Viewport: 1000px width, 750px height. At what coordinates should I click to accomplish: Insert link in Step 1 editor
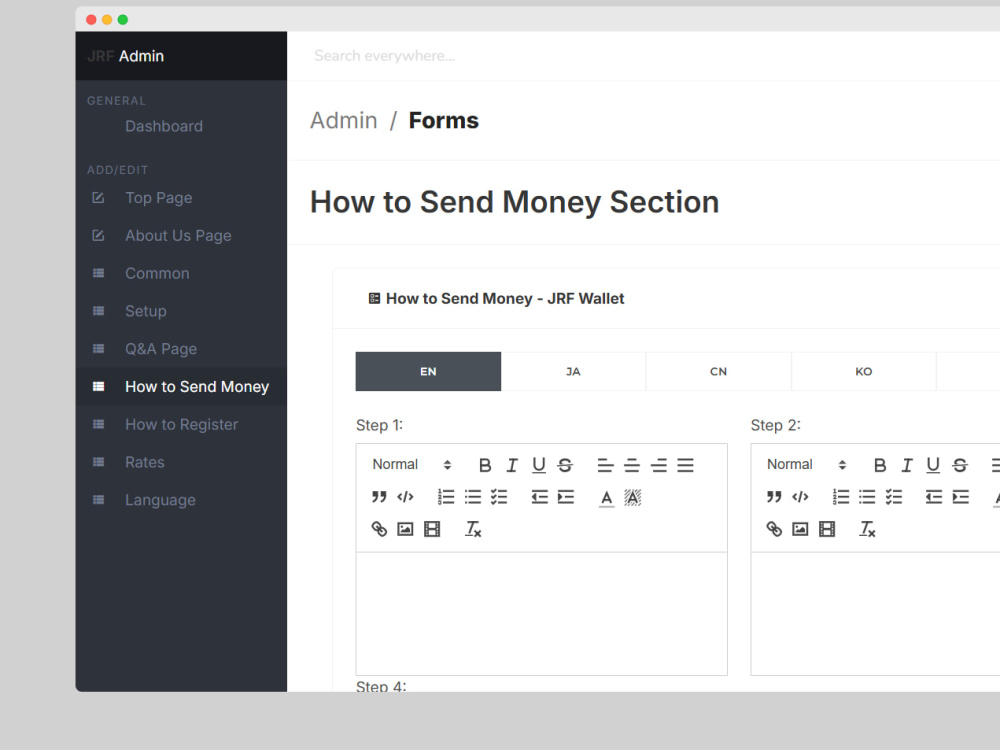[x=379, y=529]
